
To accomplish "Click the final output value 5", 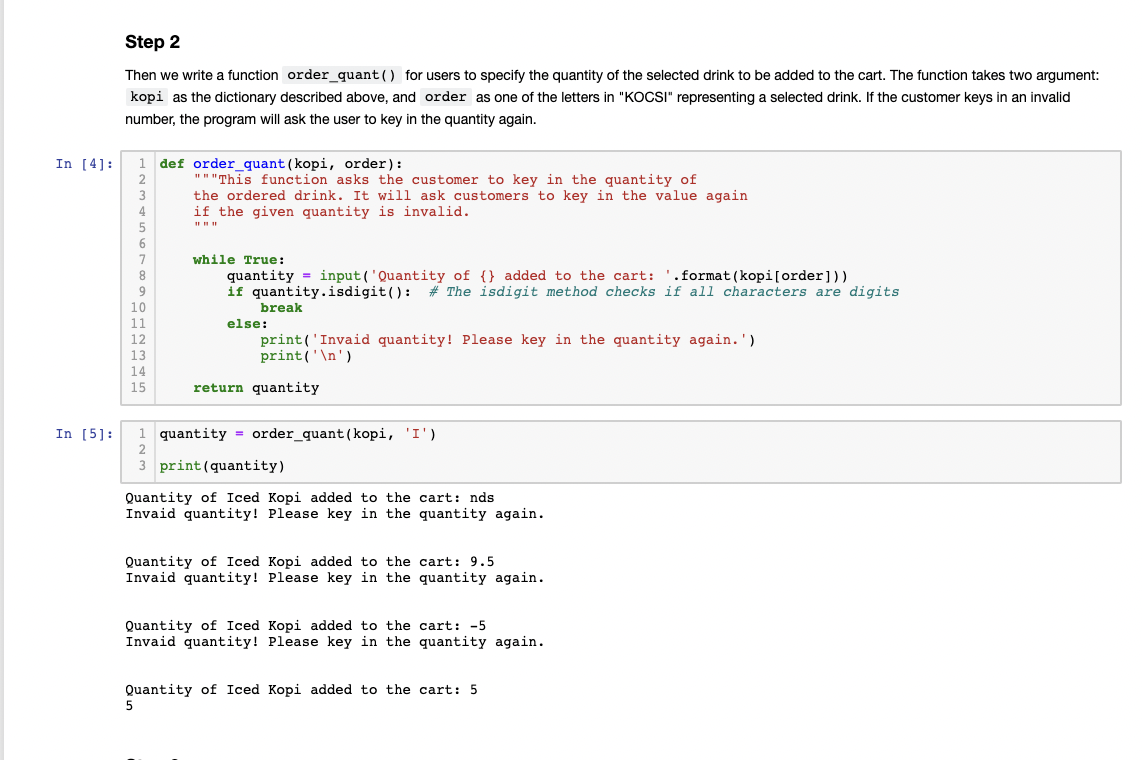I will click(128, 705).
